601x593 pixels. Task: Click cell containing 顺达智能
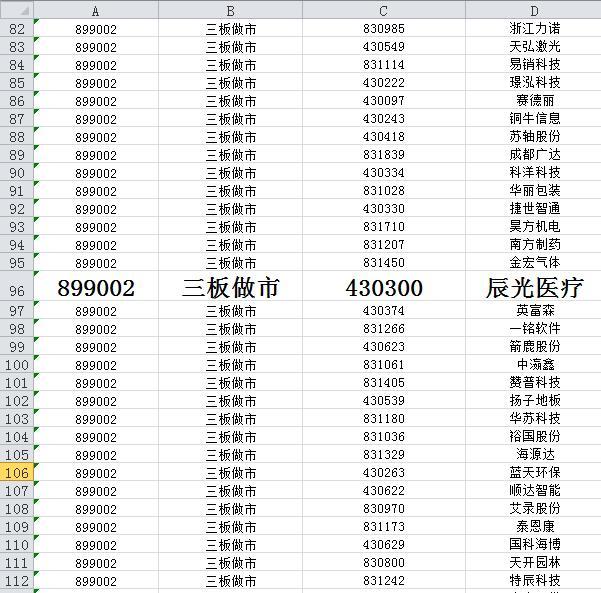point(534,490)
